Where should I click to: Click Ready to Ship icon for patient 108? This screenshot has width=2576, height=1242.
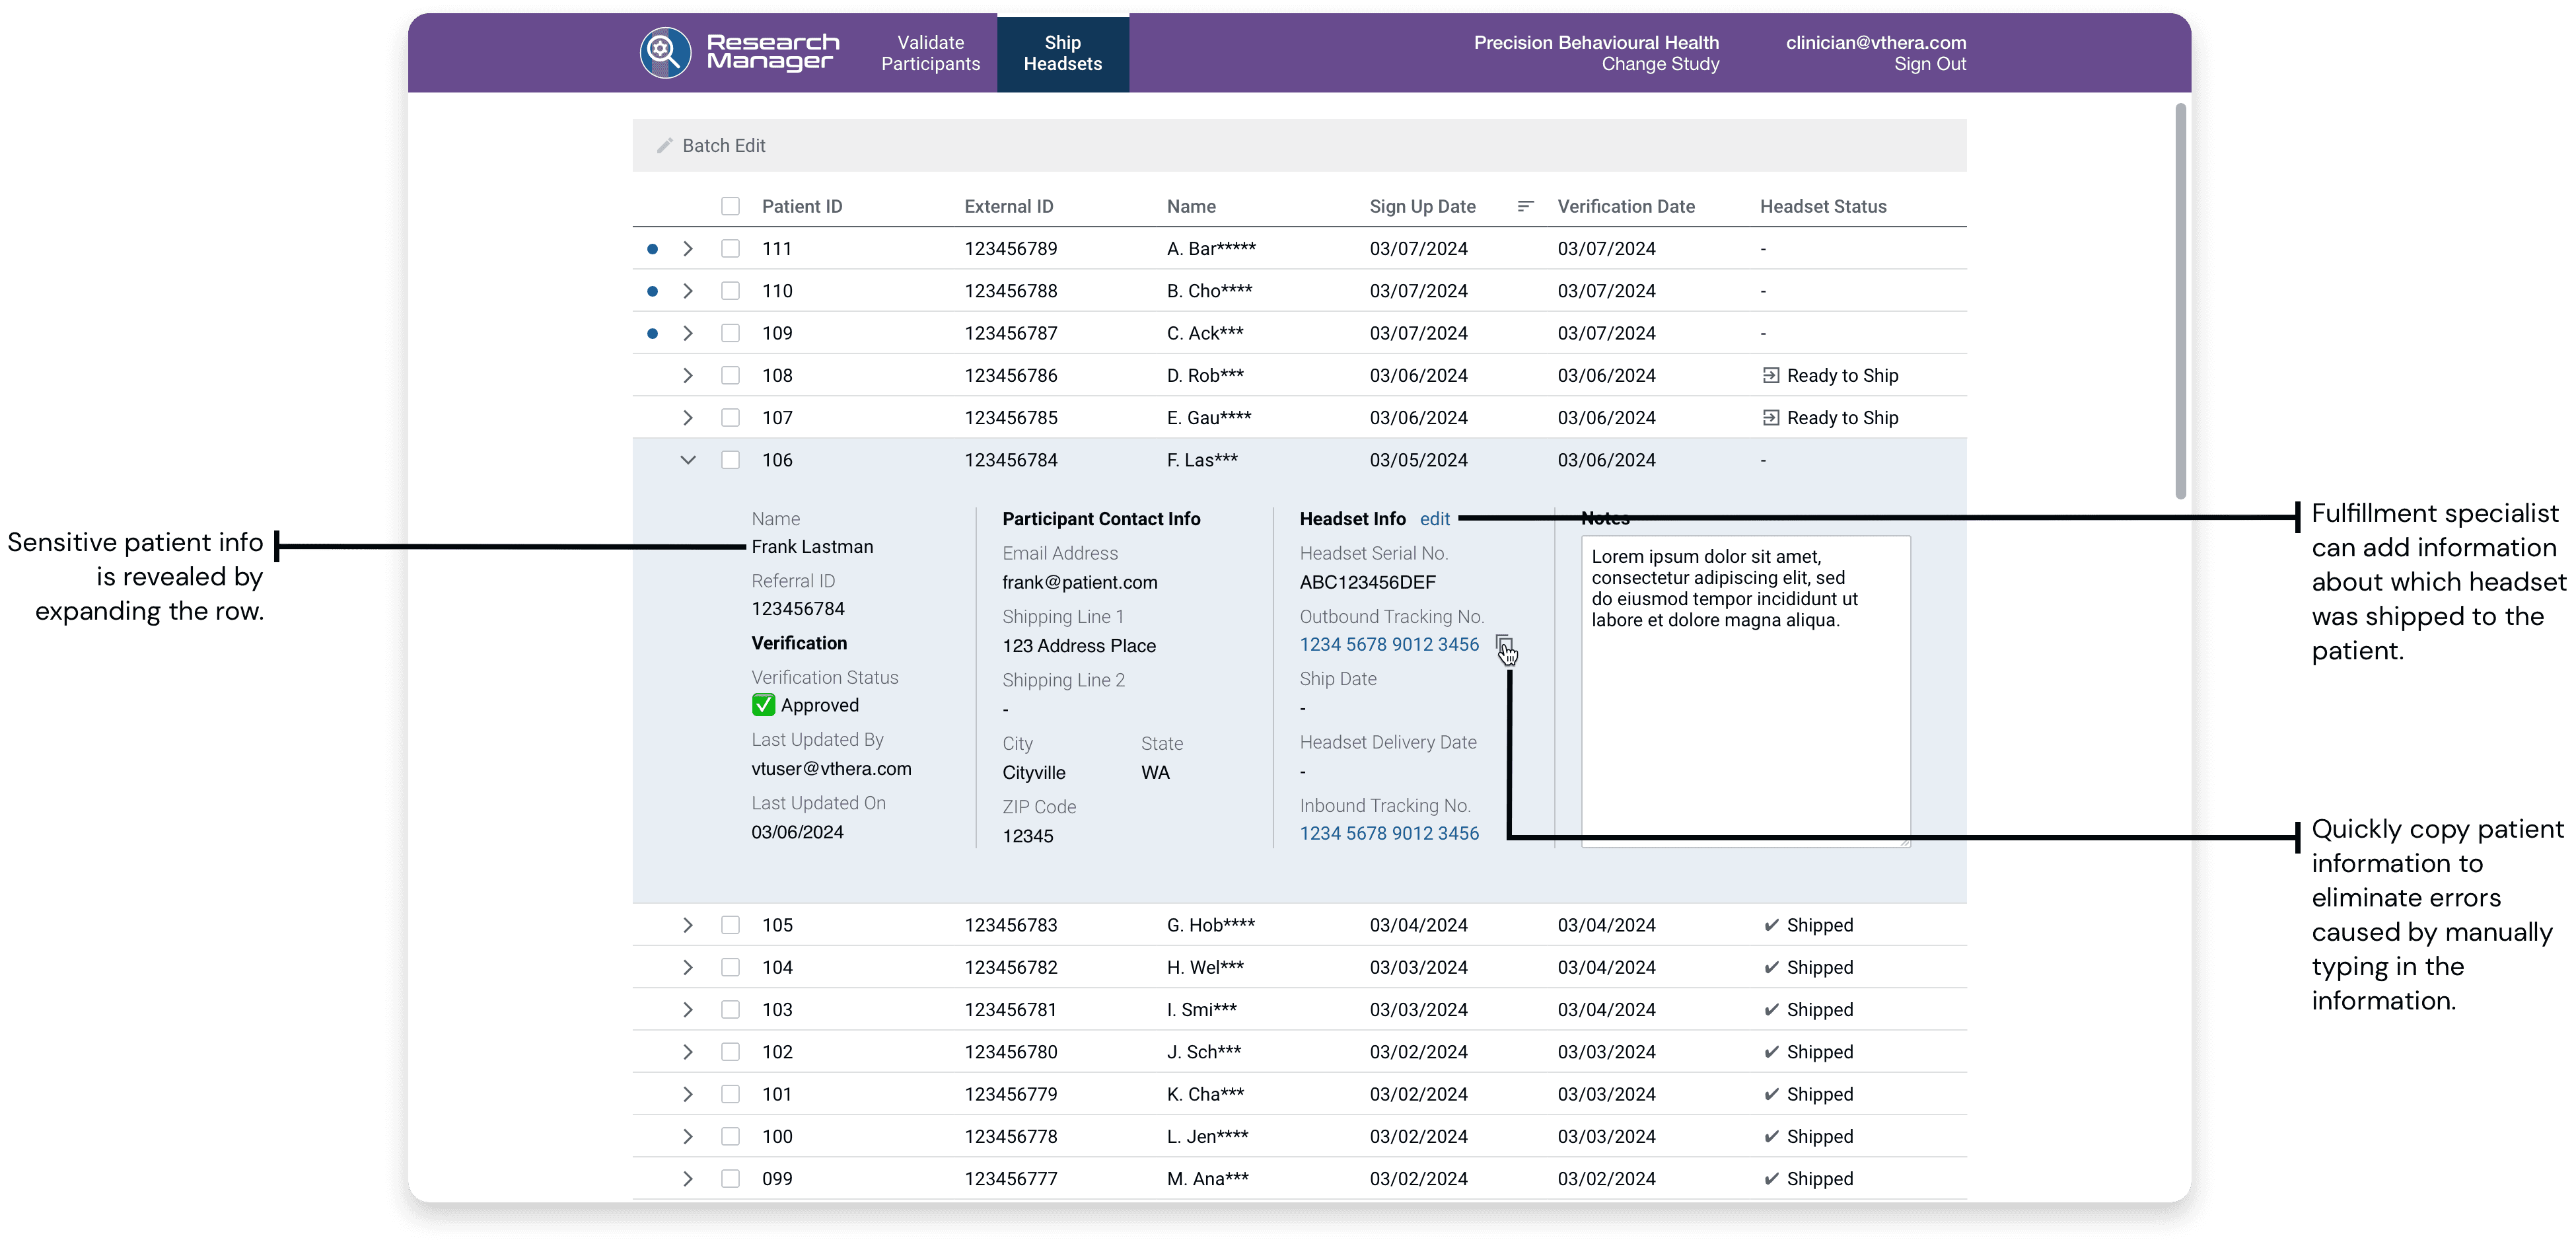tap(1770, 376)
